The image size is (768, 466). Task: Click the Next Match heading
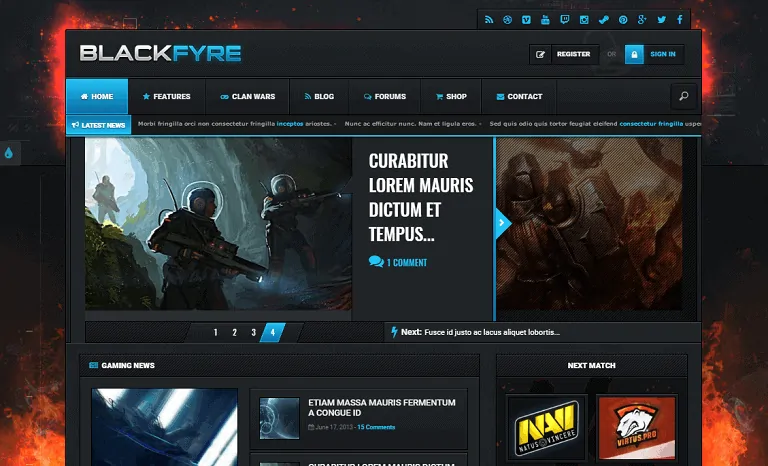[x=592, y=366]
